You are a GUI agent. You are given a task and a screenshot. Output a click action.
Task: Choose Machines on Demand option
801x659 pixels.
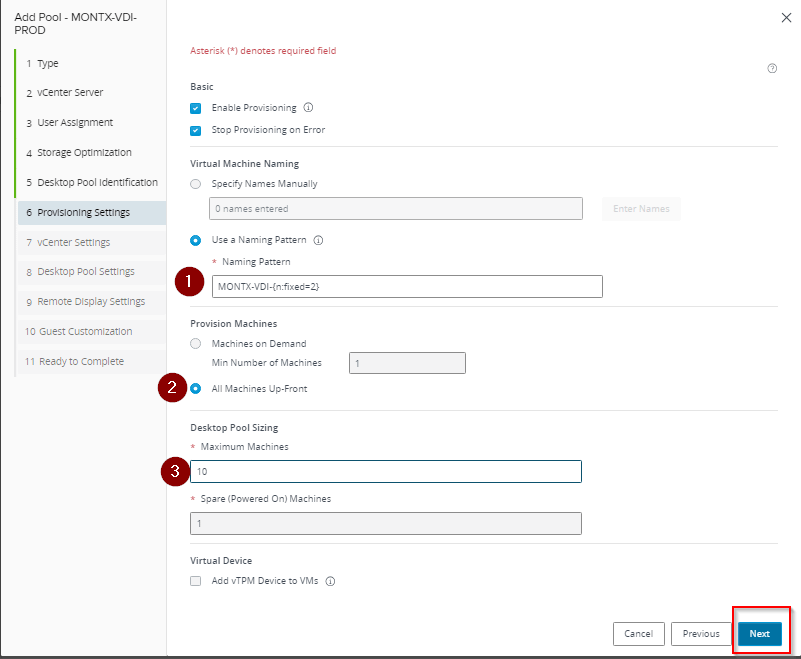click(x=196, y=344)
